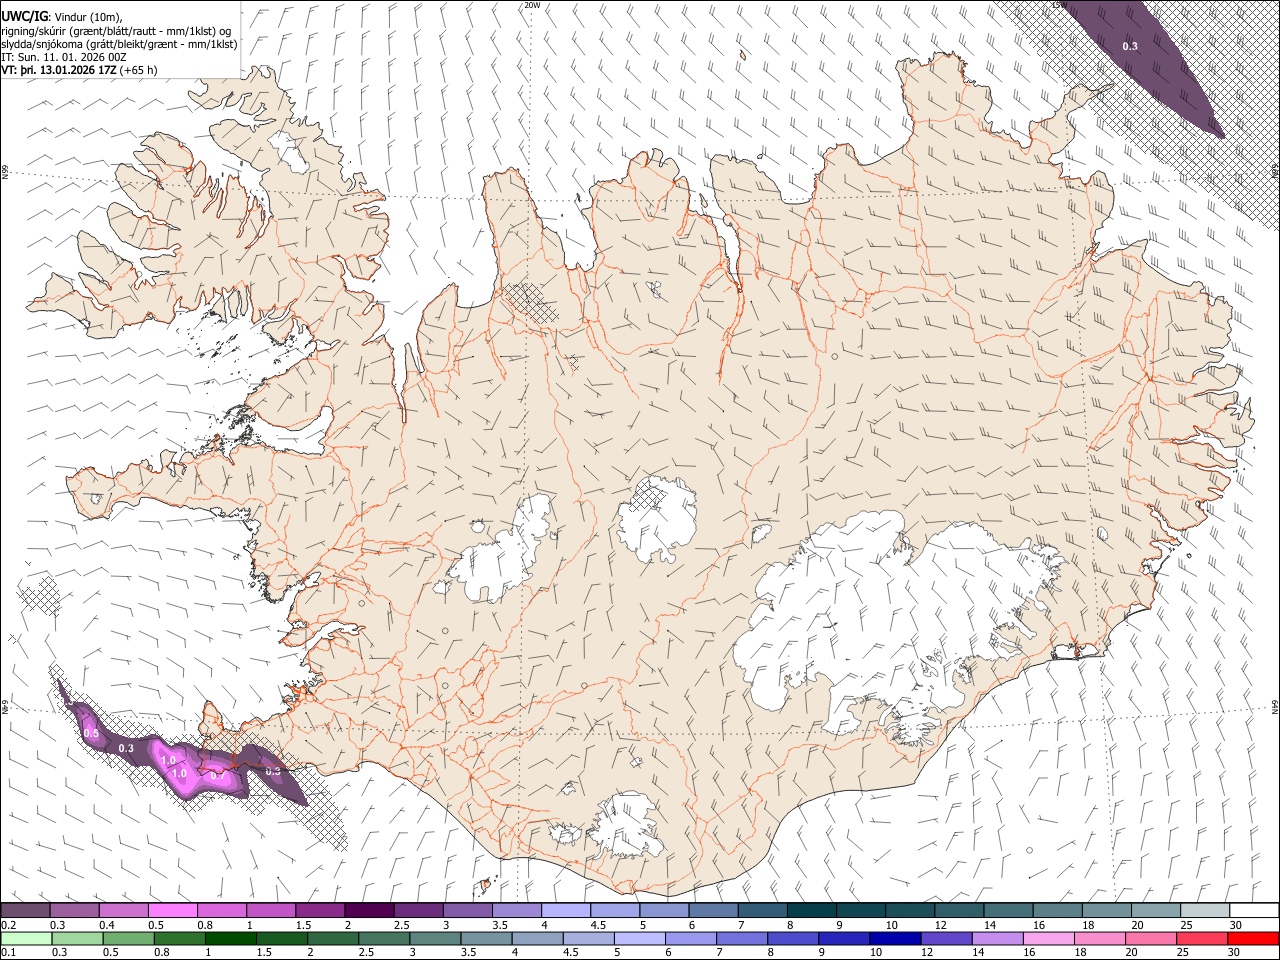Screen dimensions: 1280x960
Task: Click the darkest green rain swatch for 1–1.5
Action: click(231, 939)
